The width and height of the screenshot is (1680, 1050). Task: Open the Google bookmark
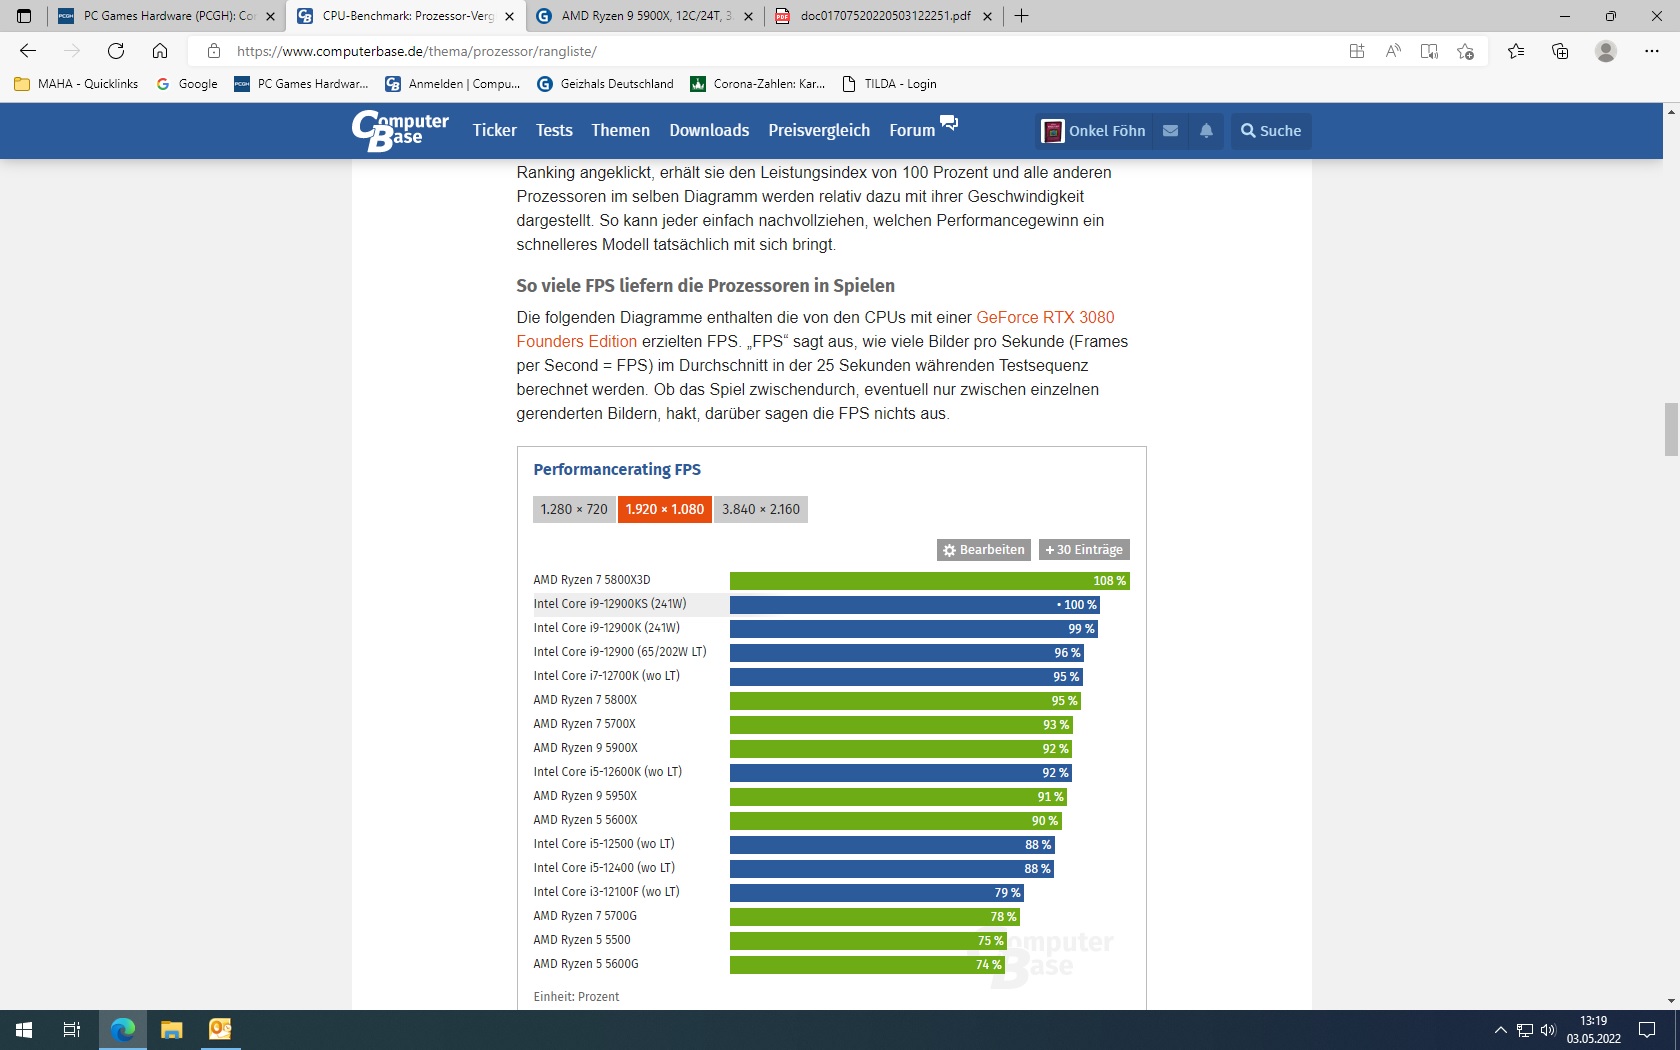(187, 84)
